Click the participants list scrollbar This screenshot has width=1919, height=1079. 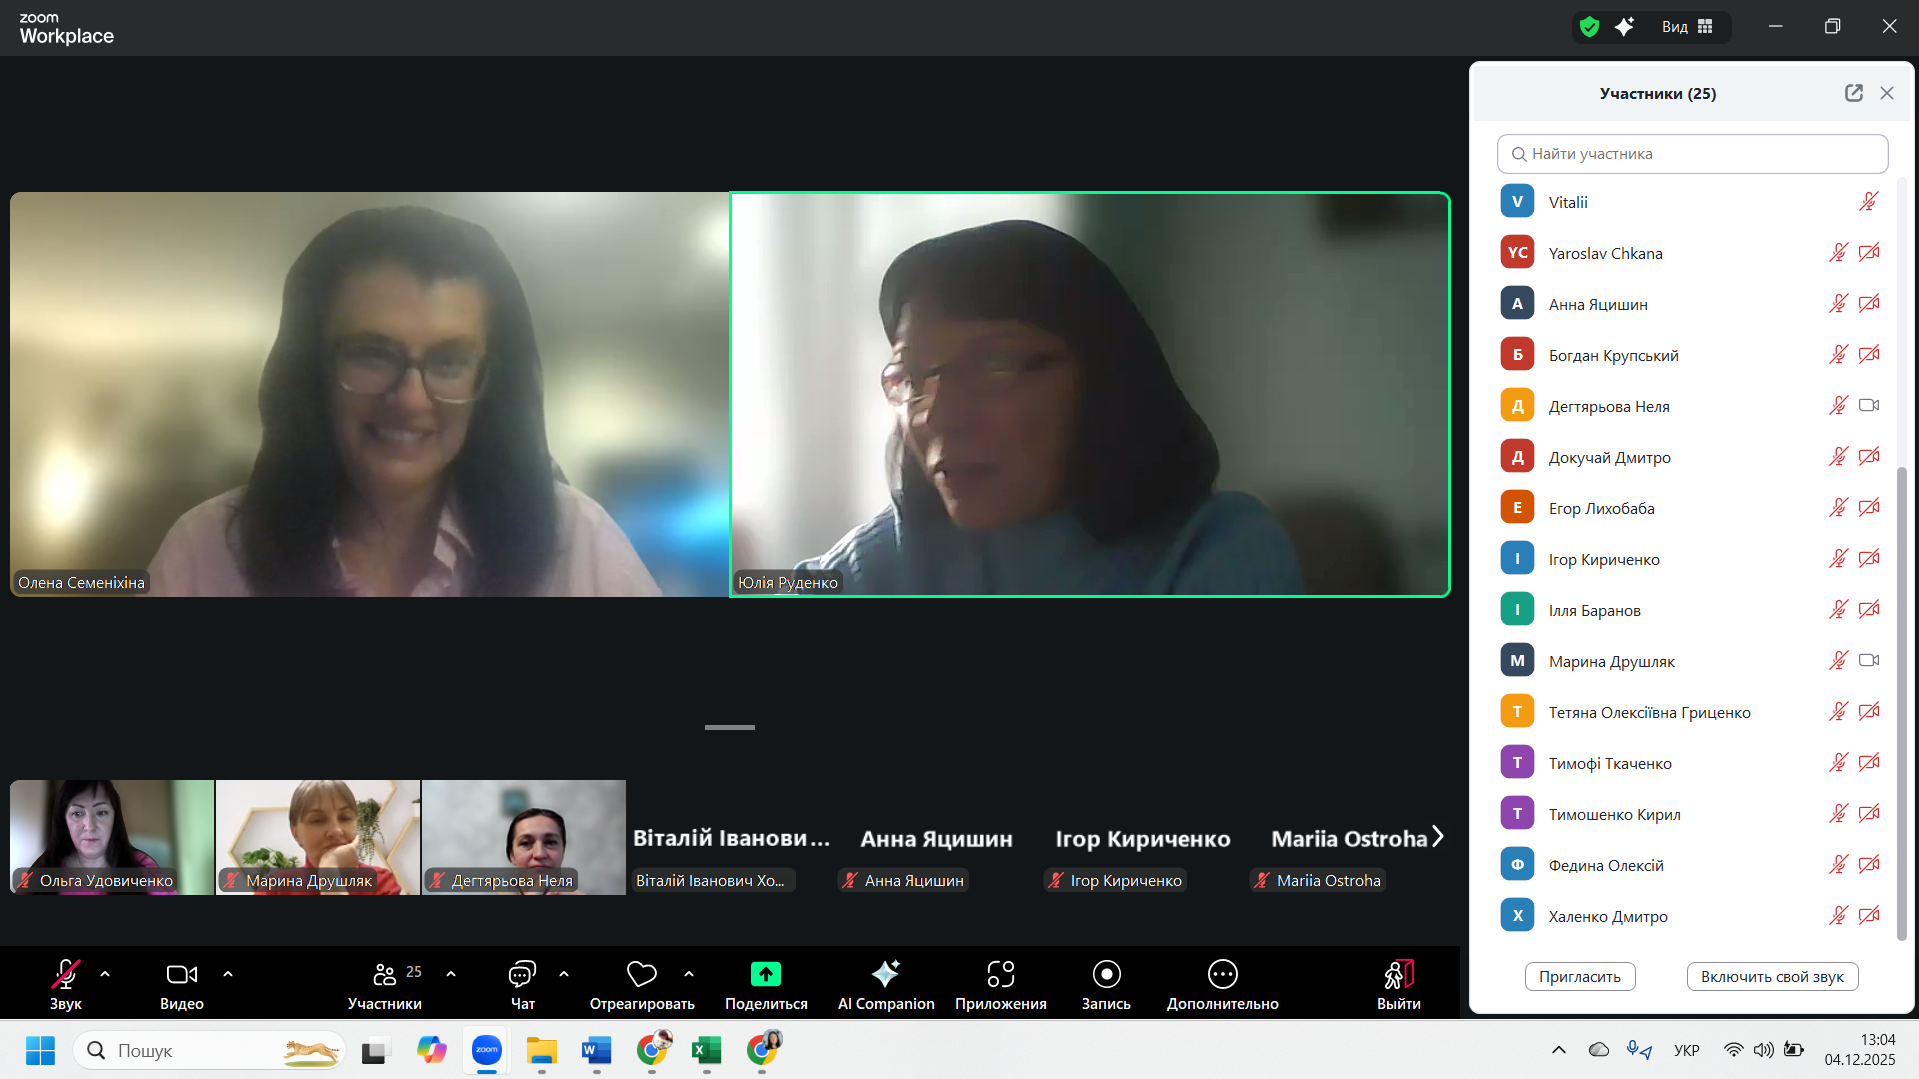point(1901,700)
